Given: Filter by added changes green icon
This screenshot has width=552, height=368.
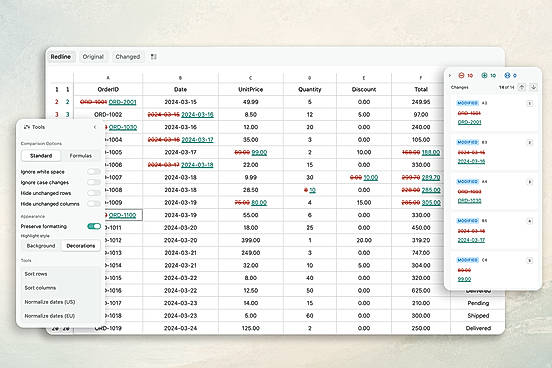Looking at the screenshot, I should coord(484,75).
